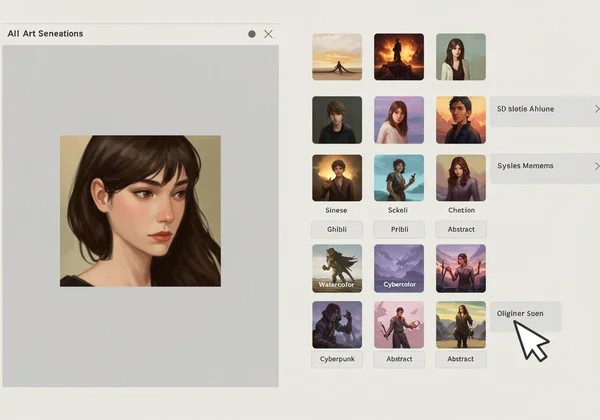Click the Cyberpunk style button
This screenshot has width=600, height=420.
click(x=337, y=358)
